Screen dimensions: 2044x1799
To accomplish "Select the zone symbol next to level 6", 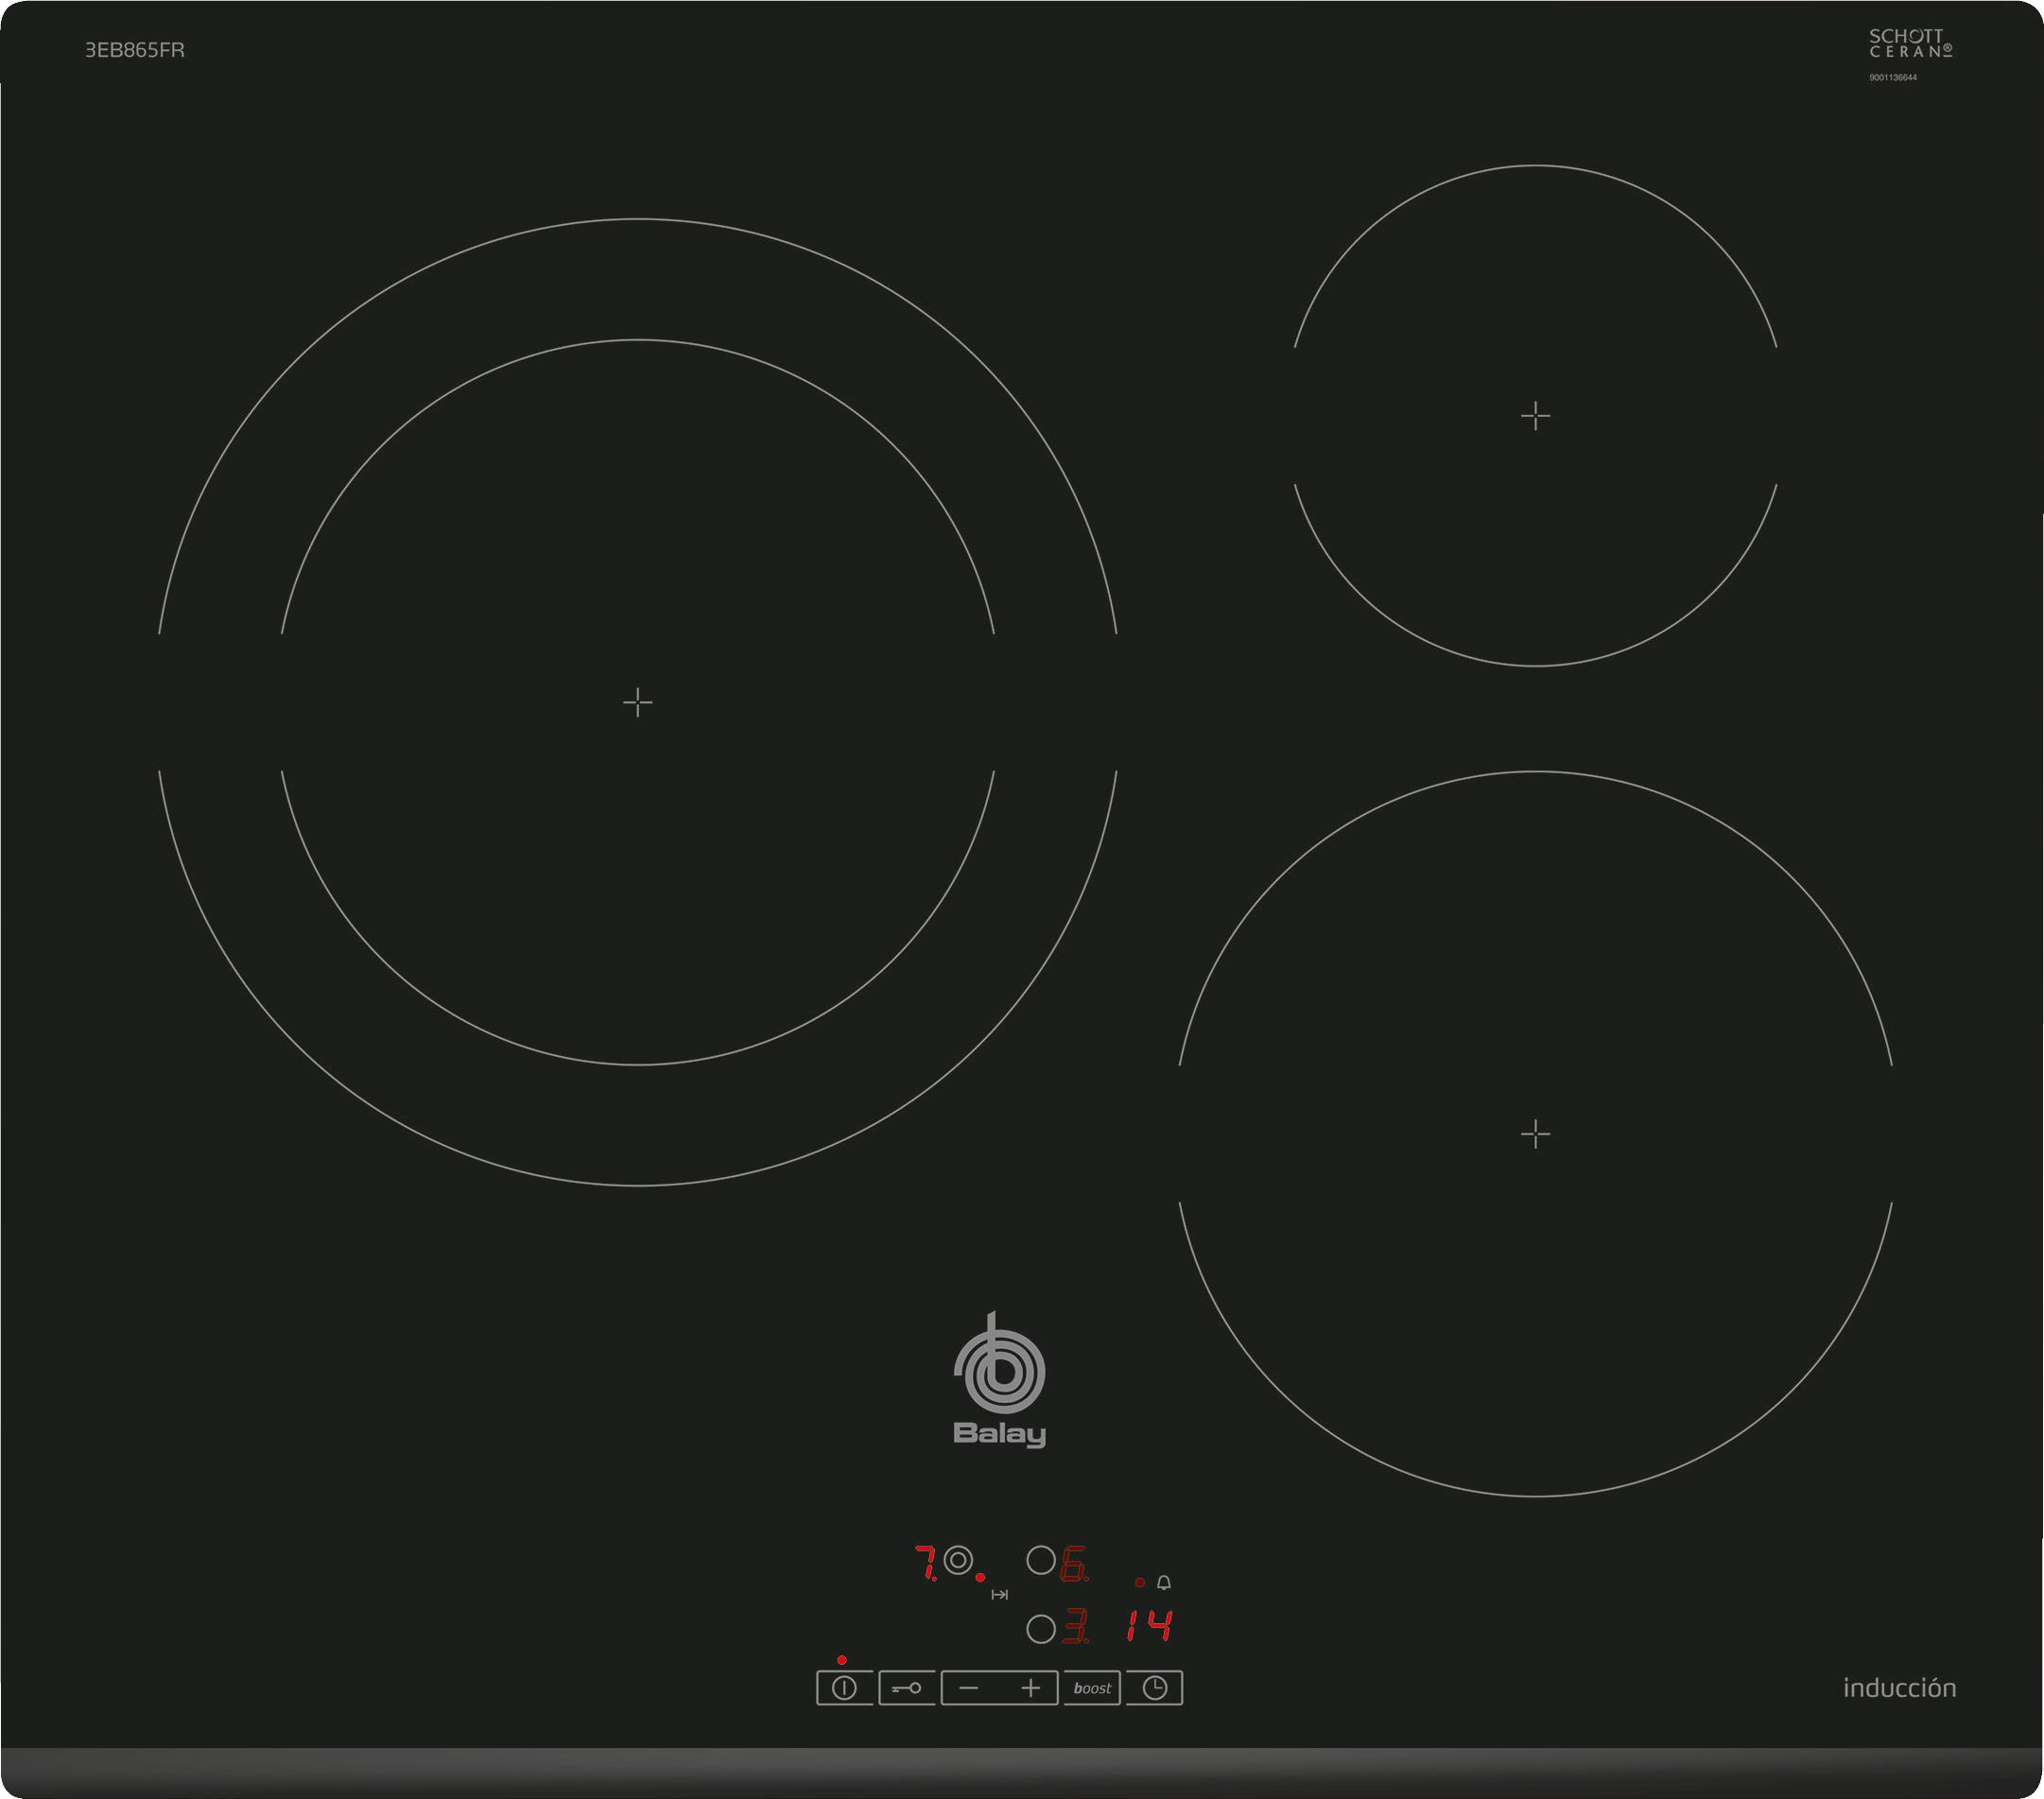I will [1041, 1560].
